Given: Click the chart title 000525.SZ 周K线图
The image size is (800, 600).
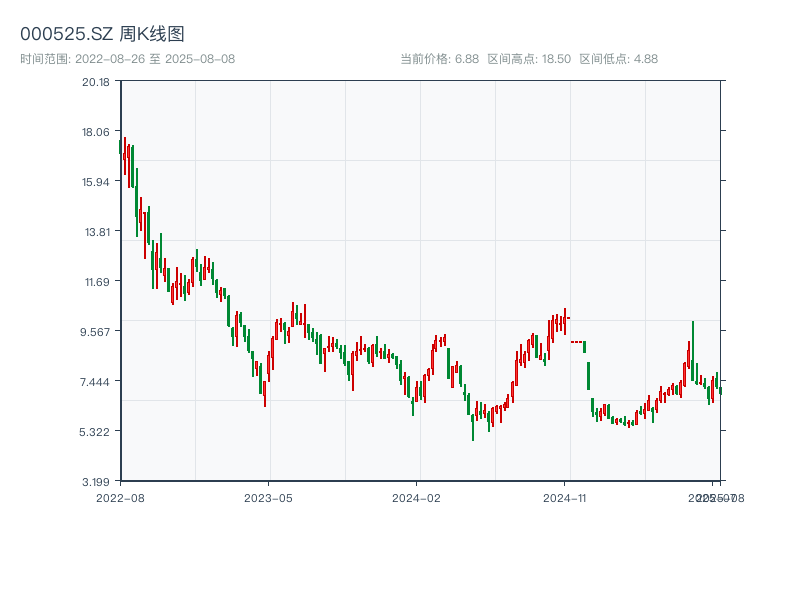Looking at the screenshot, I should (102, 34).
